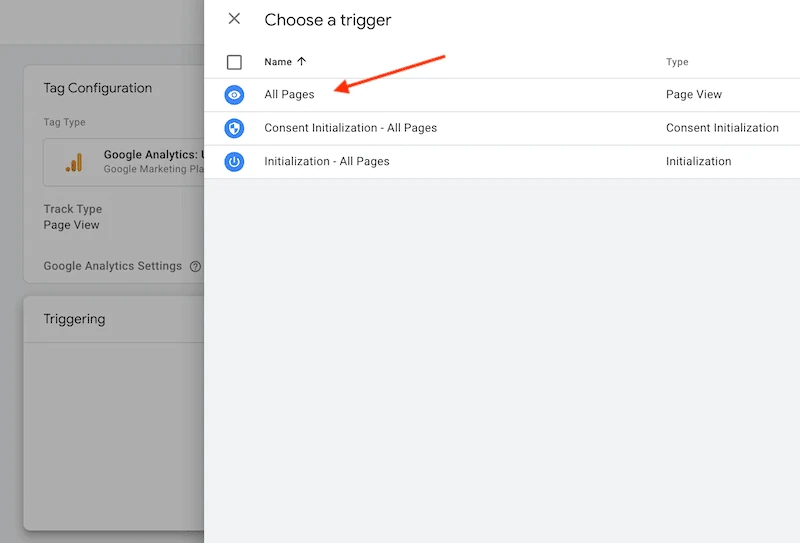Click the power icon for Initialization trigger
Screen dimensions: 800x543
(x=234, y=162)
